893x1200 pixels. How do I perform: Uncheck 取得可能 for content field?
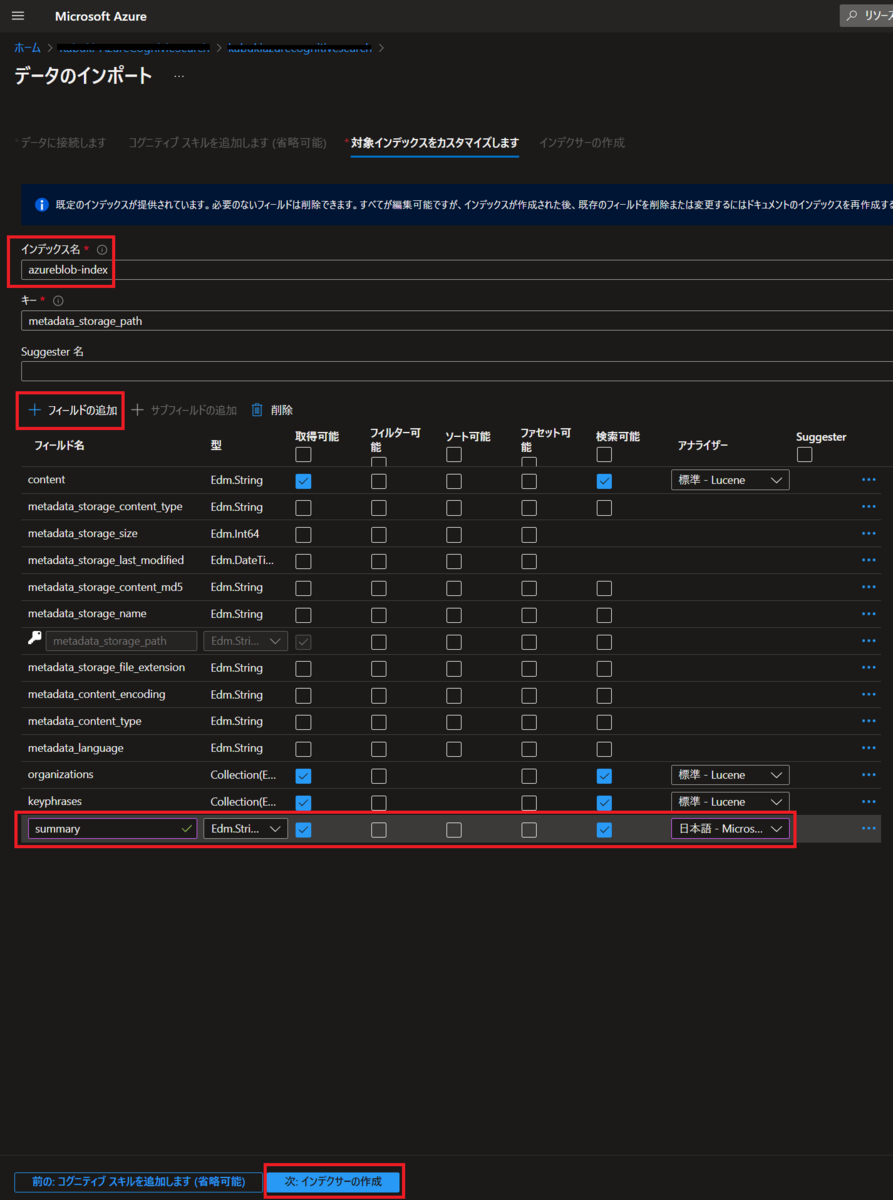click(x=303, y=480)
